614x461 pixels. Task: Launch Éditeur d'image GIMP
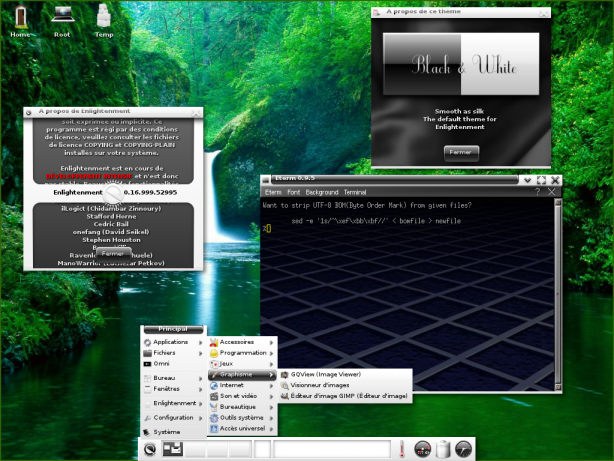(x=347, y=396)
